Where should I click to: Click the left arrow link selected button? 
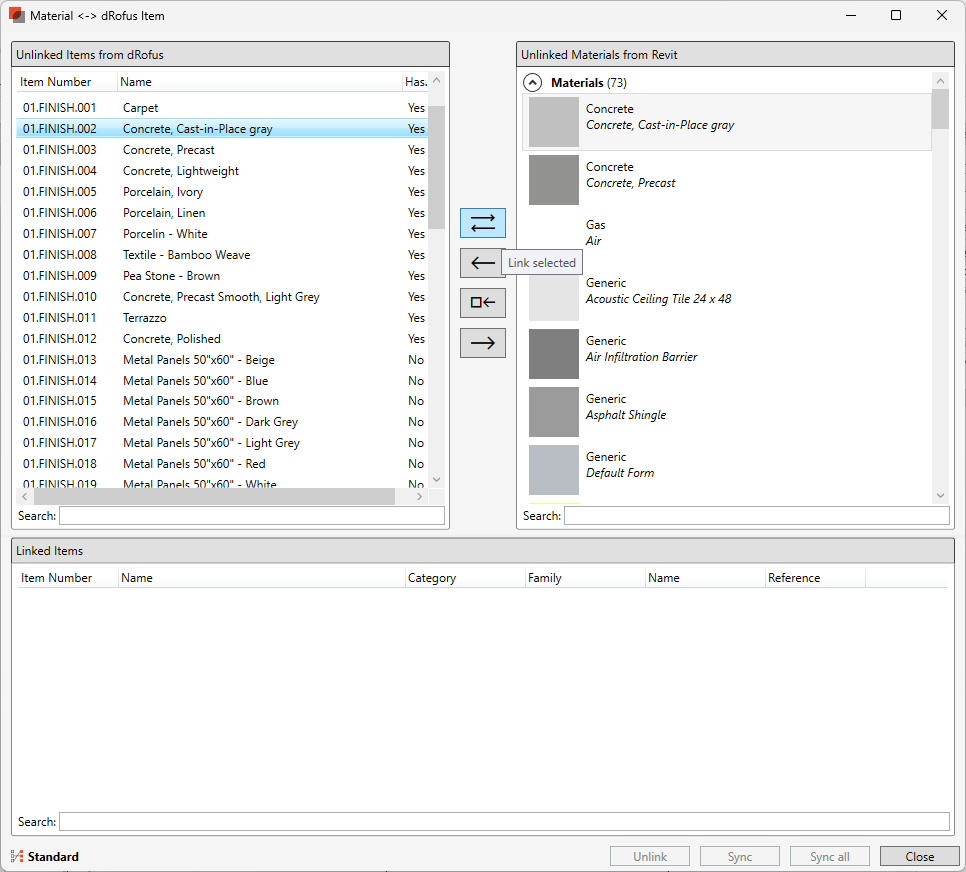pyautogui.click(x=482, y=263)
